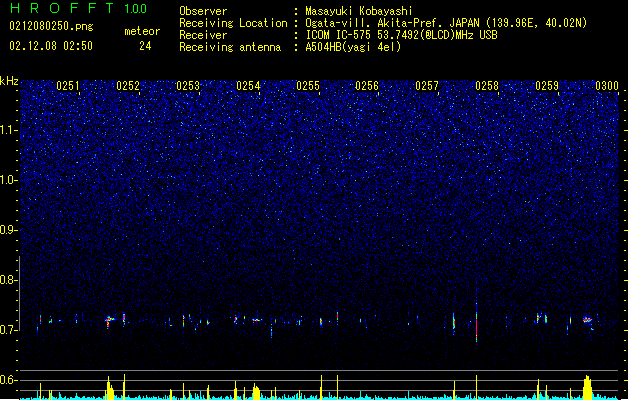Click the date stamp 02.12.08 02:50
Screen dimensions: 629x400
pyautogui.click(x=51, y=46)
